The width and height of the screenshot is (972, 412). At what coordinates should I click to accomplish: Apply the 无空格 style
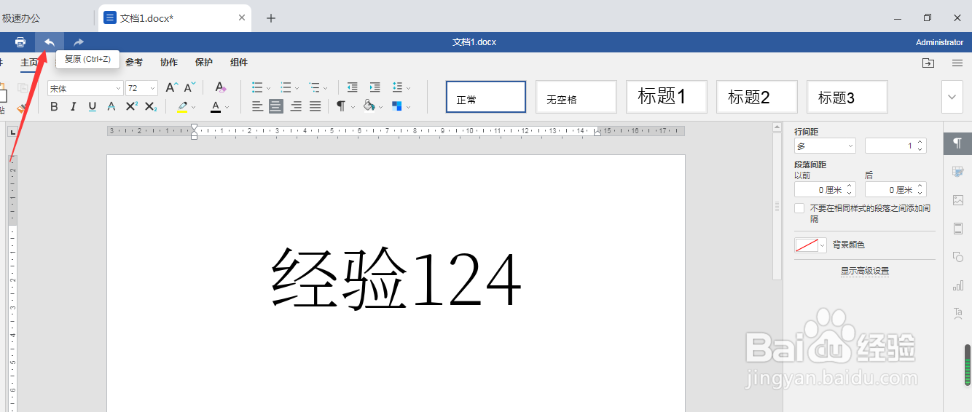coord(576,97)
